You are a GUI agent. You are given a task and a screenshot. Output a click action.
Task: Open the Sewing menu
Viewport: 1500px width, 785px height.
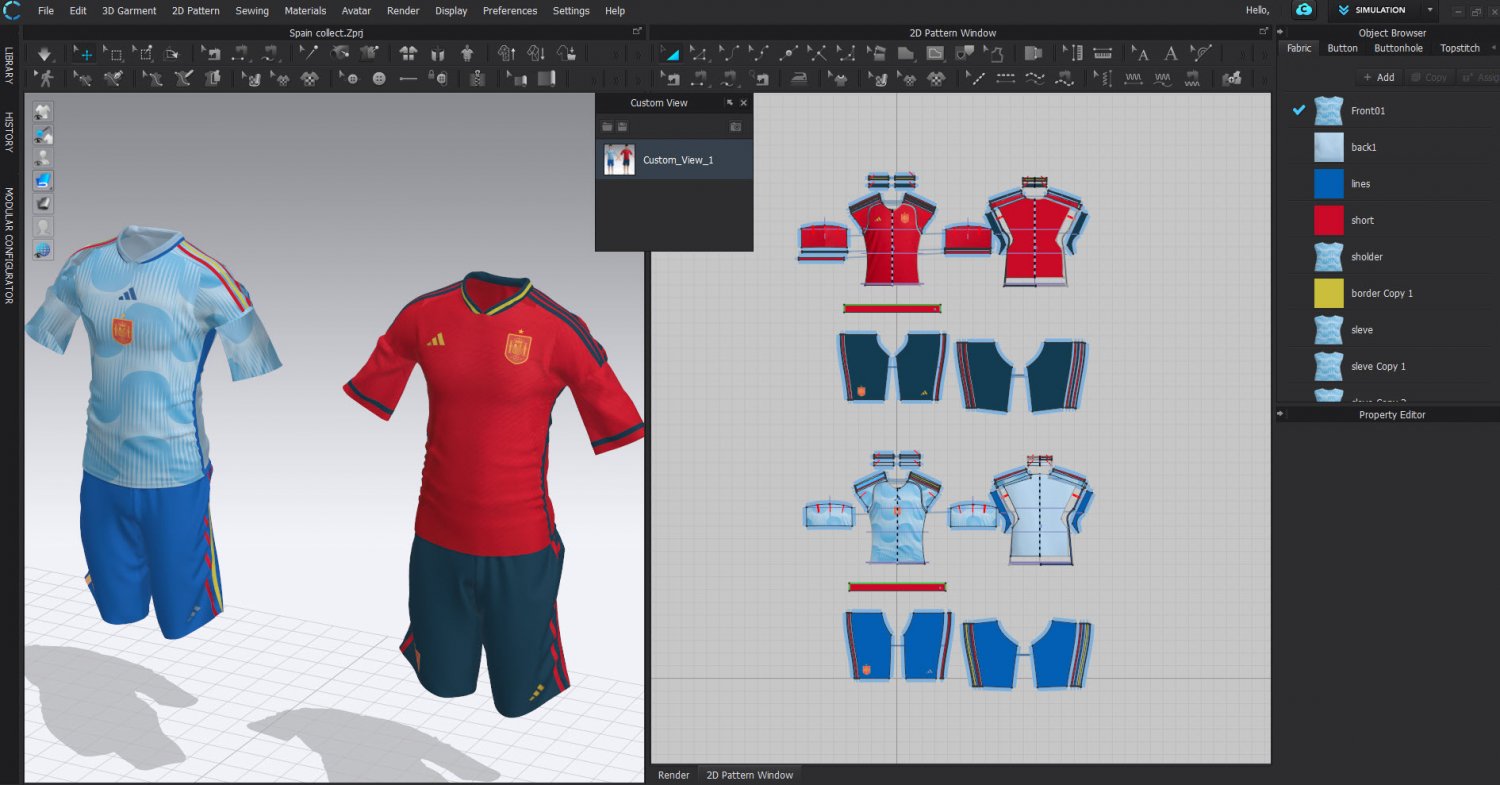pos(252,11)
